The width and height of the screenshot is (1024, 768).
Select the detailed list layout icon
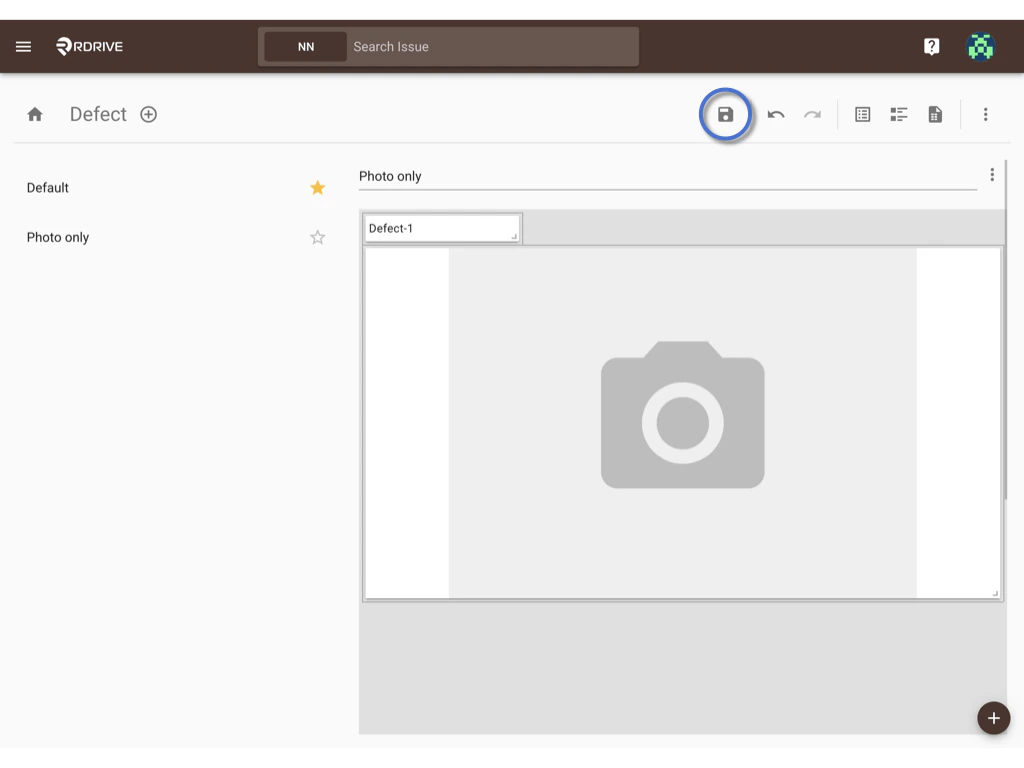(898, 114)
